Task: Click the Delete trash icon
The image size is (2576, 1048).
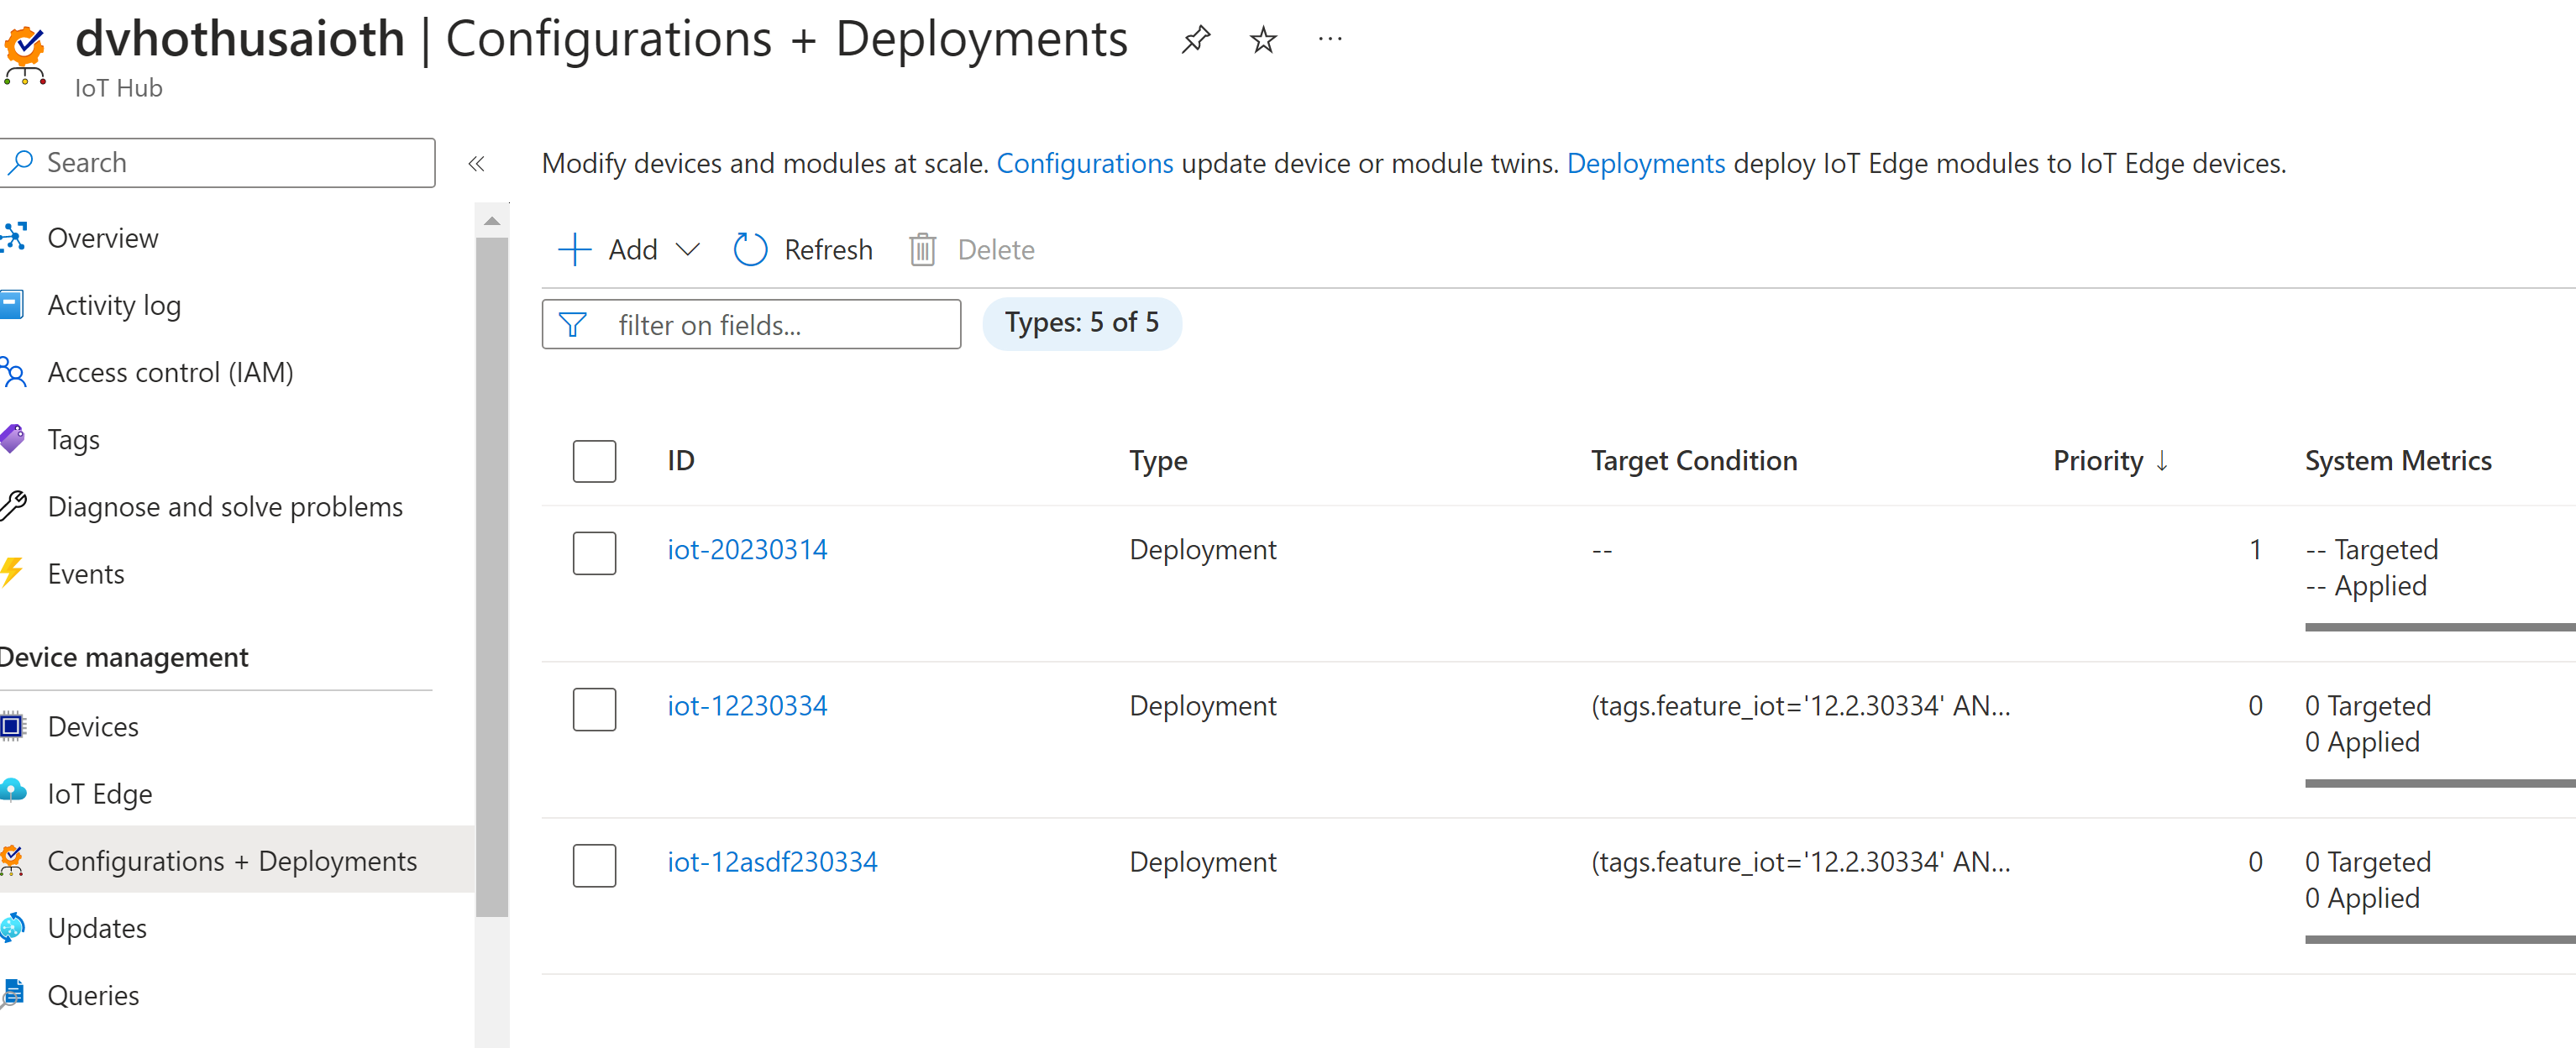Action: pyautogui.click(x=921, y=249)
